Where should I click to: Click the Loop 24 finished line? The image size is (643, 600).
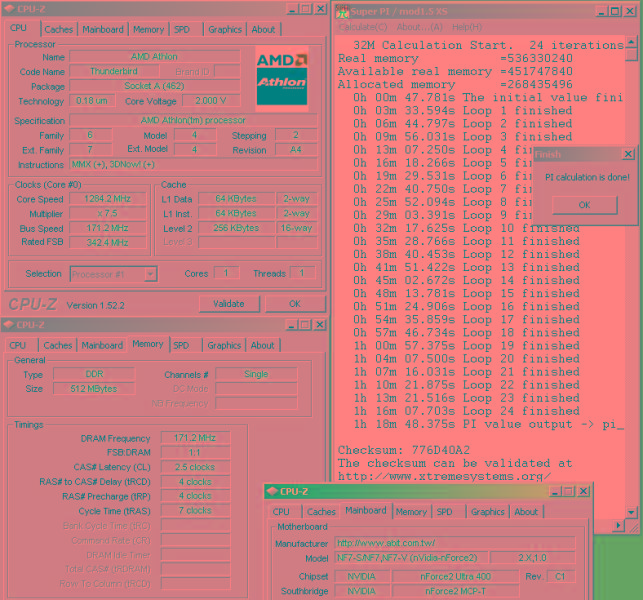point(467,411)
